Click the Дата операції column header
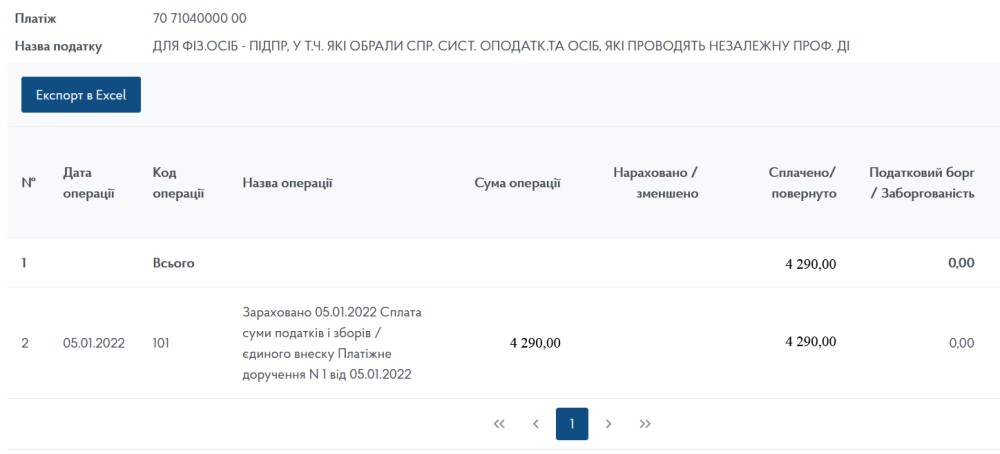Viewport: 1000px width, 454px height. (88, 183)
